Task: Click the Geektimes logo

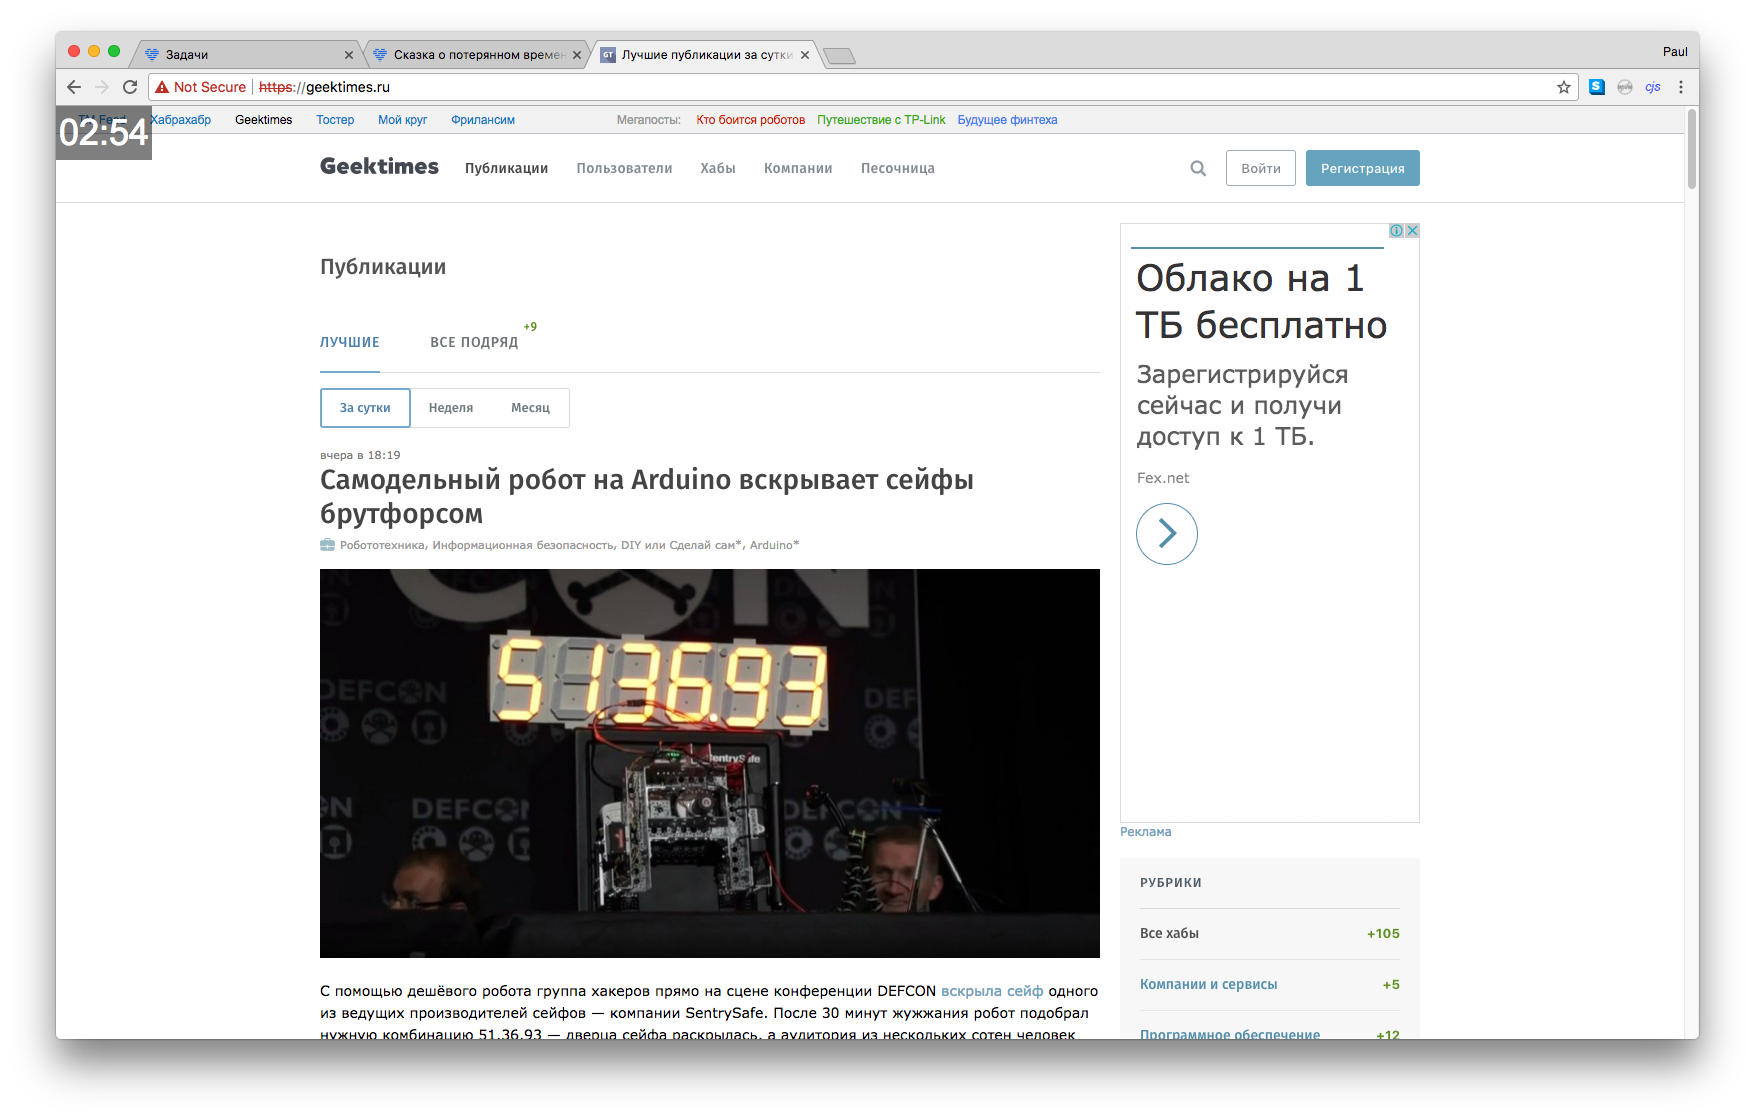Action: [x=379, y=167]
